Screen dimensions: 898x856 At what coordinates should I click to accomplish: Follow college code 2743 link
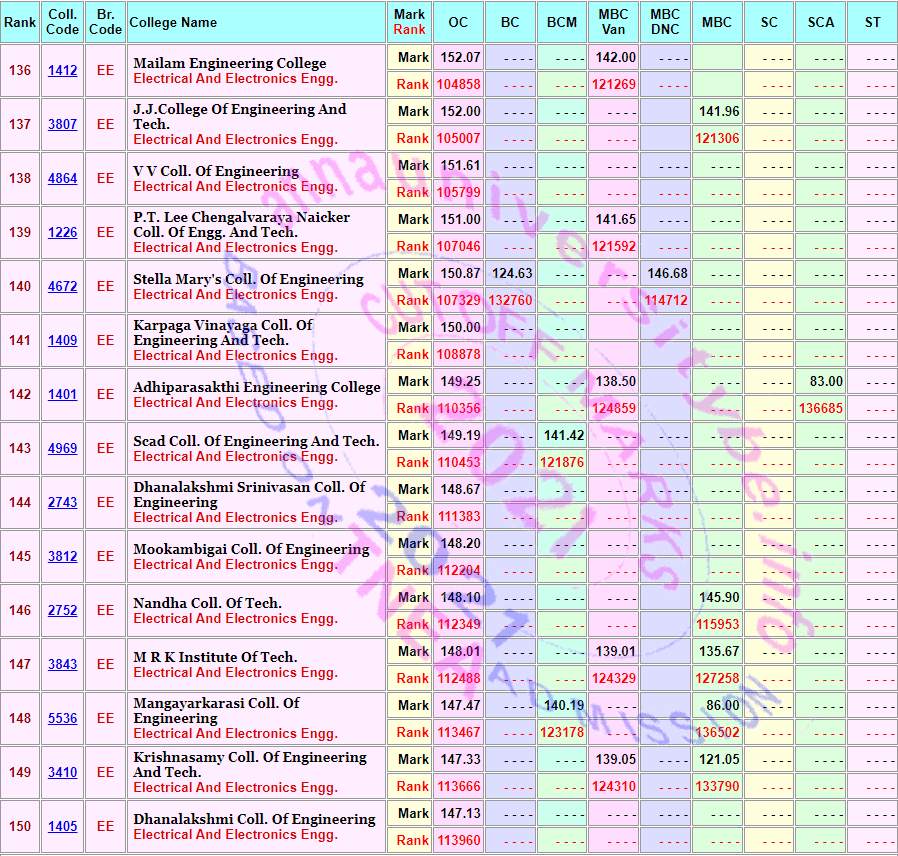click(x=62, y=502)
